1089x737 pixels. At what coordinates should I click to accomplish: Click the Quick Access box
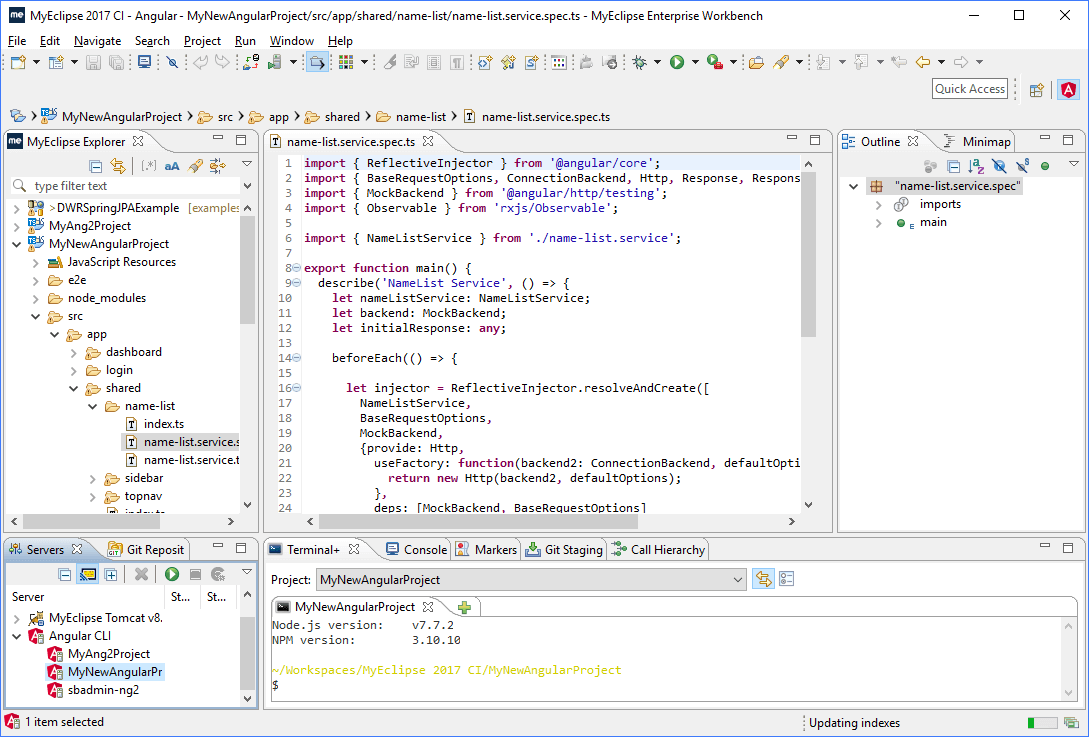pos(970,89)
